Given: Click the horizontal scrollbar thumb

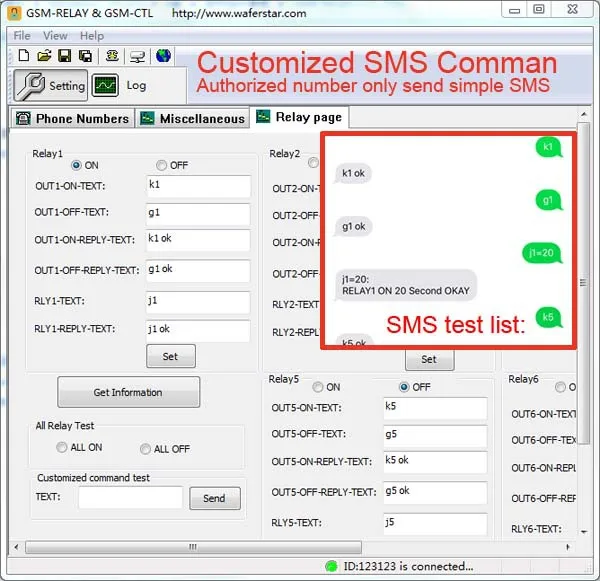Looking at the screenshot, I should click(x=193, y=547).
